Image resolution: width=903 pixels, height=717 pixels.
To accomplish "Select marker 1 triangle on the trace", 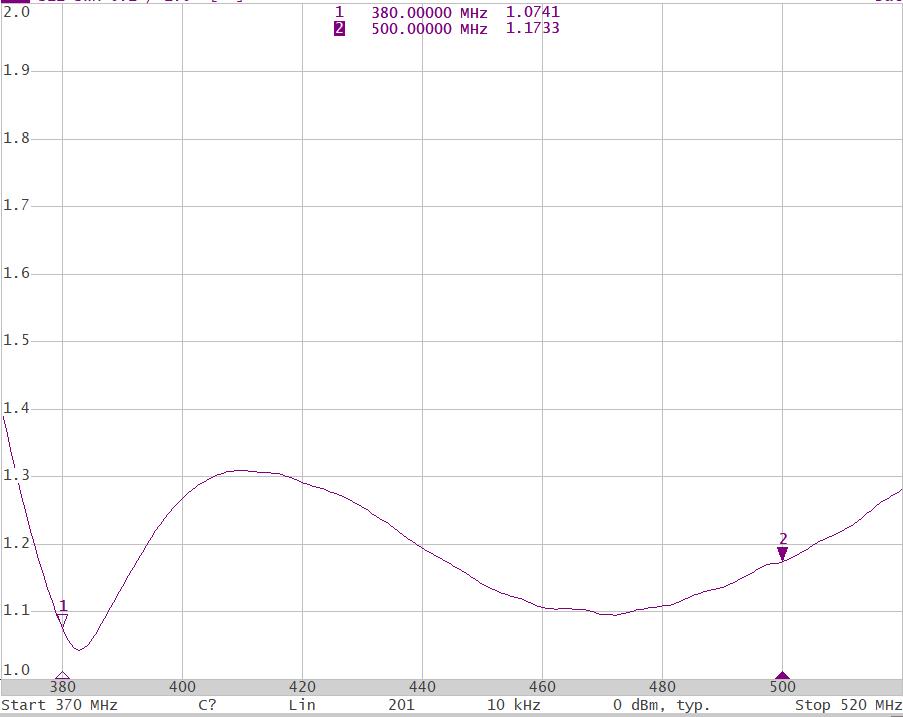I will (63, 619).
